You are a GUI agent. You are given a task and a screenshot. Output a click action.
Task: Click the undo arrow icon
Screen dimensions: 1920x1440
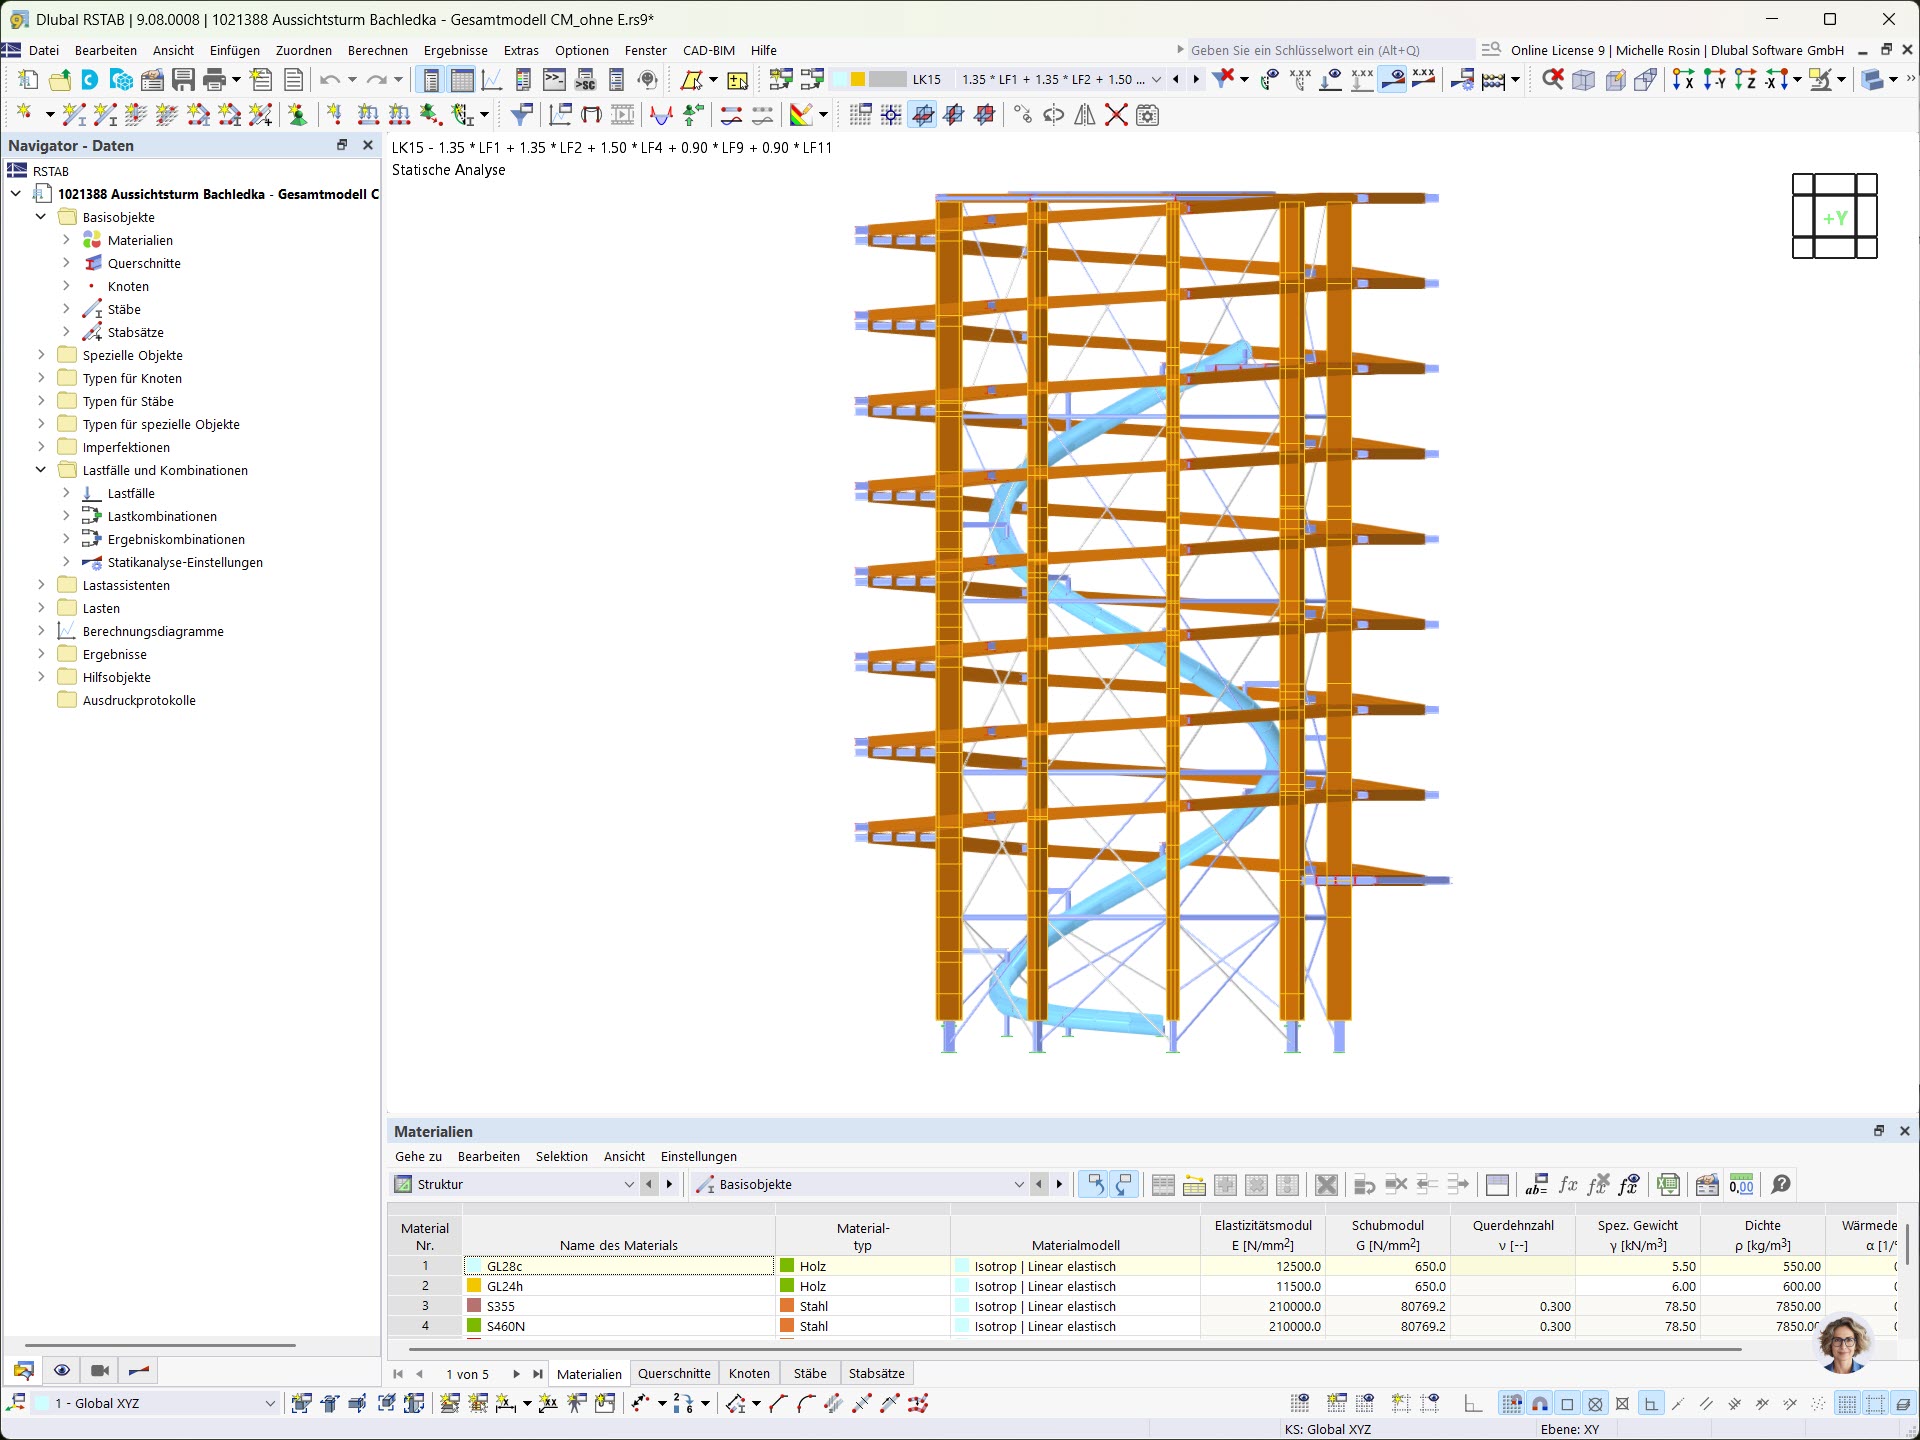coord(330,80)
